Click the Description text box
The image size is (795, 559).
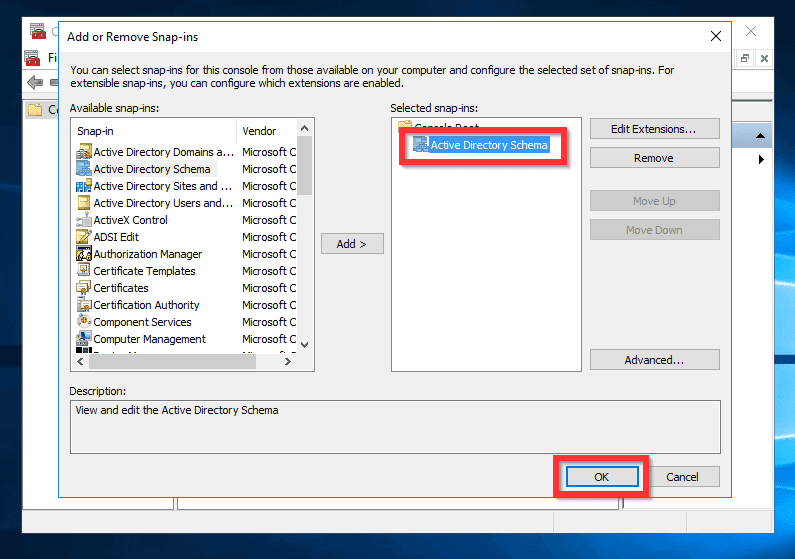tap(395, 427)
